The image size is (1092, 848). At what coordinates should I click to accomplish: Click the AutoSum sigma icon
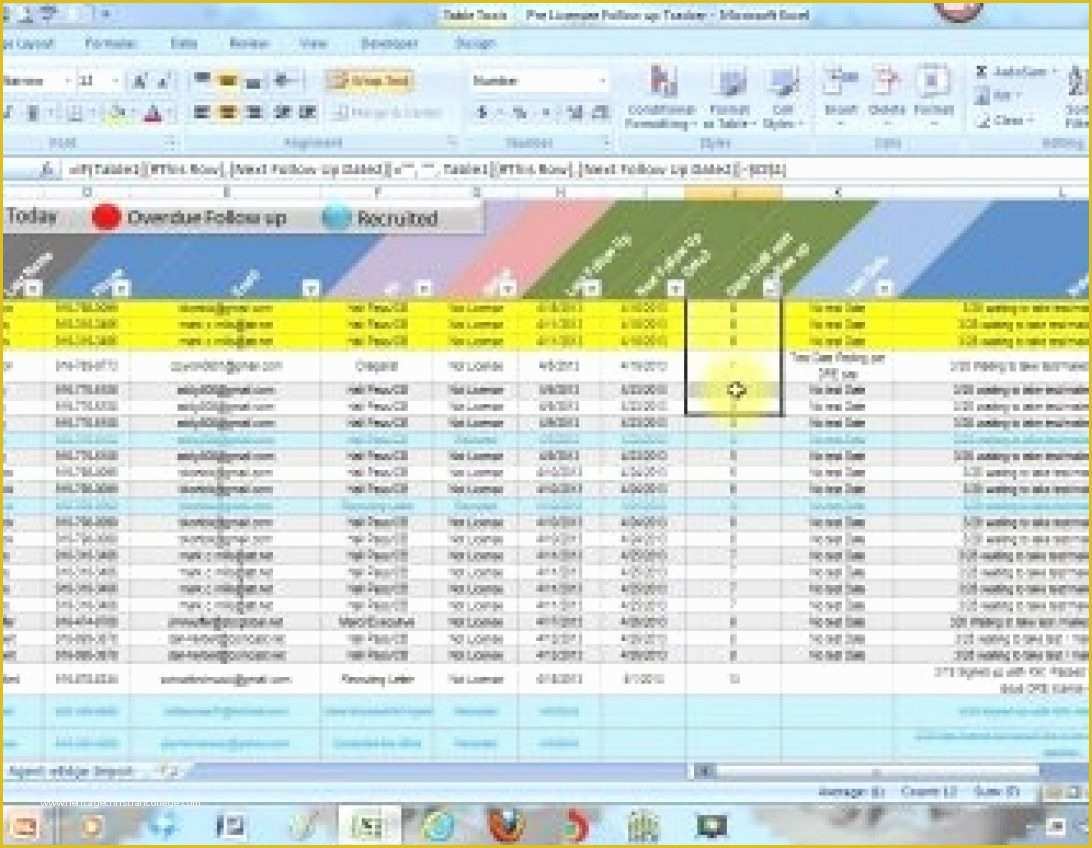[981, 72]
